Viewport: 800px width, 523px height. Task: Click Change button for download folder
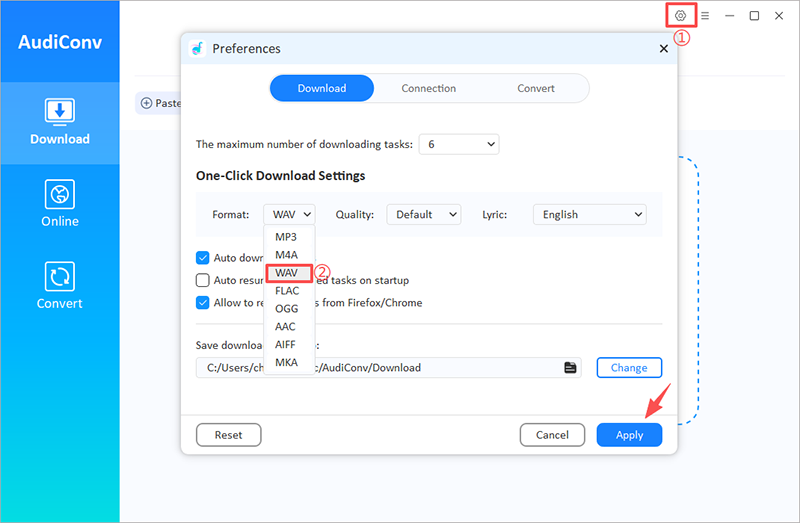[x=629, y=367]
